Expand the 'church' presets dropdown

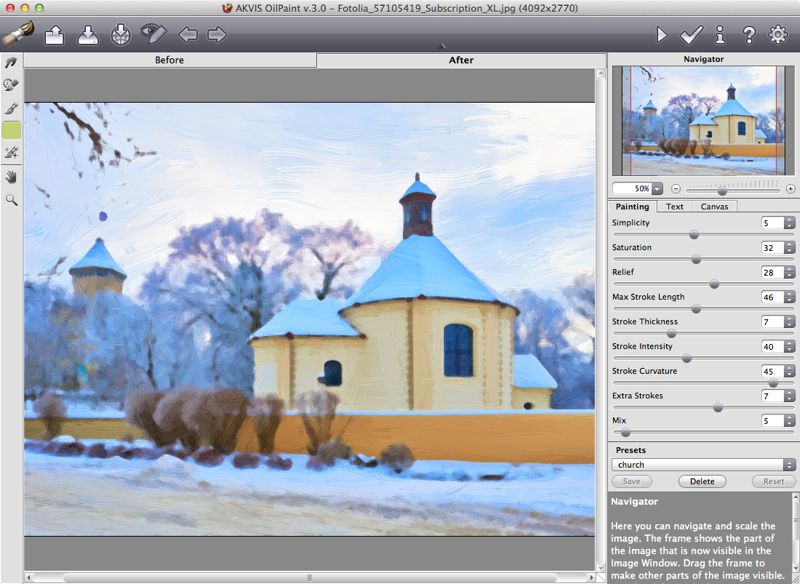[x=704, y=465]
